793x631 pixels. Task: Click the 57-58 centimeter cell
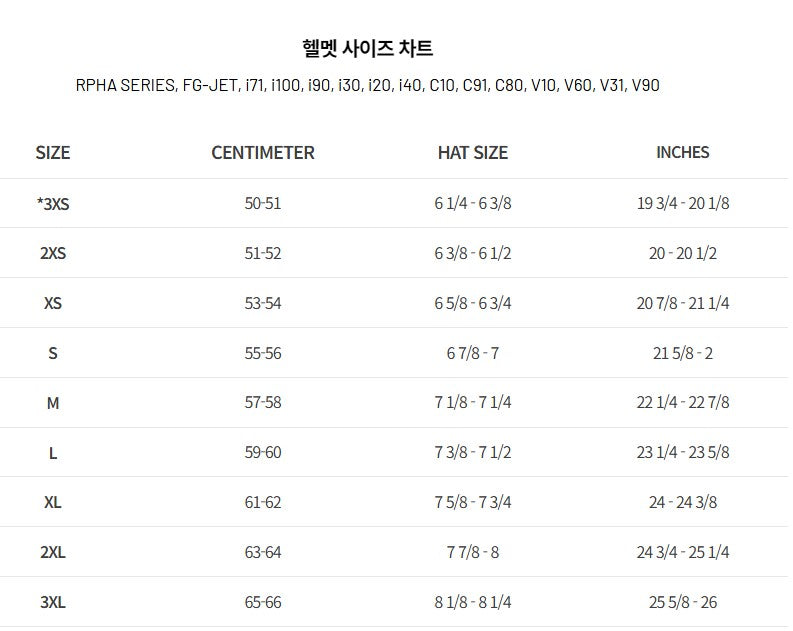263,403
